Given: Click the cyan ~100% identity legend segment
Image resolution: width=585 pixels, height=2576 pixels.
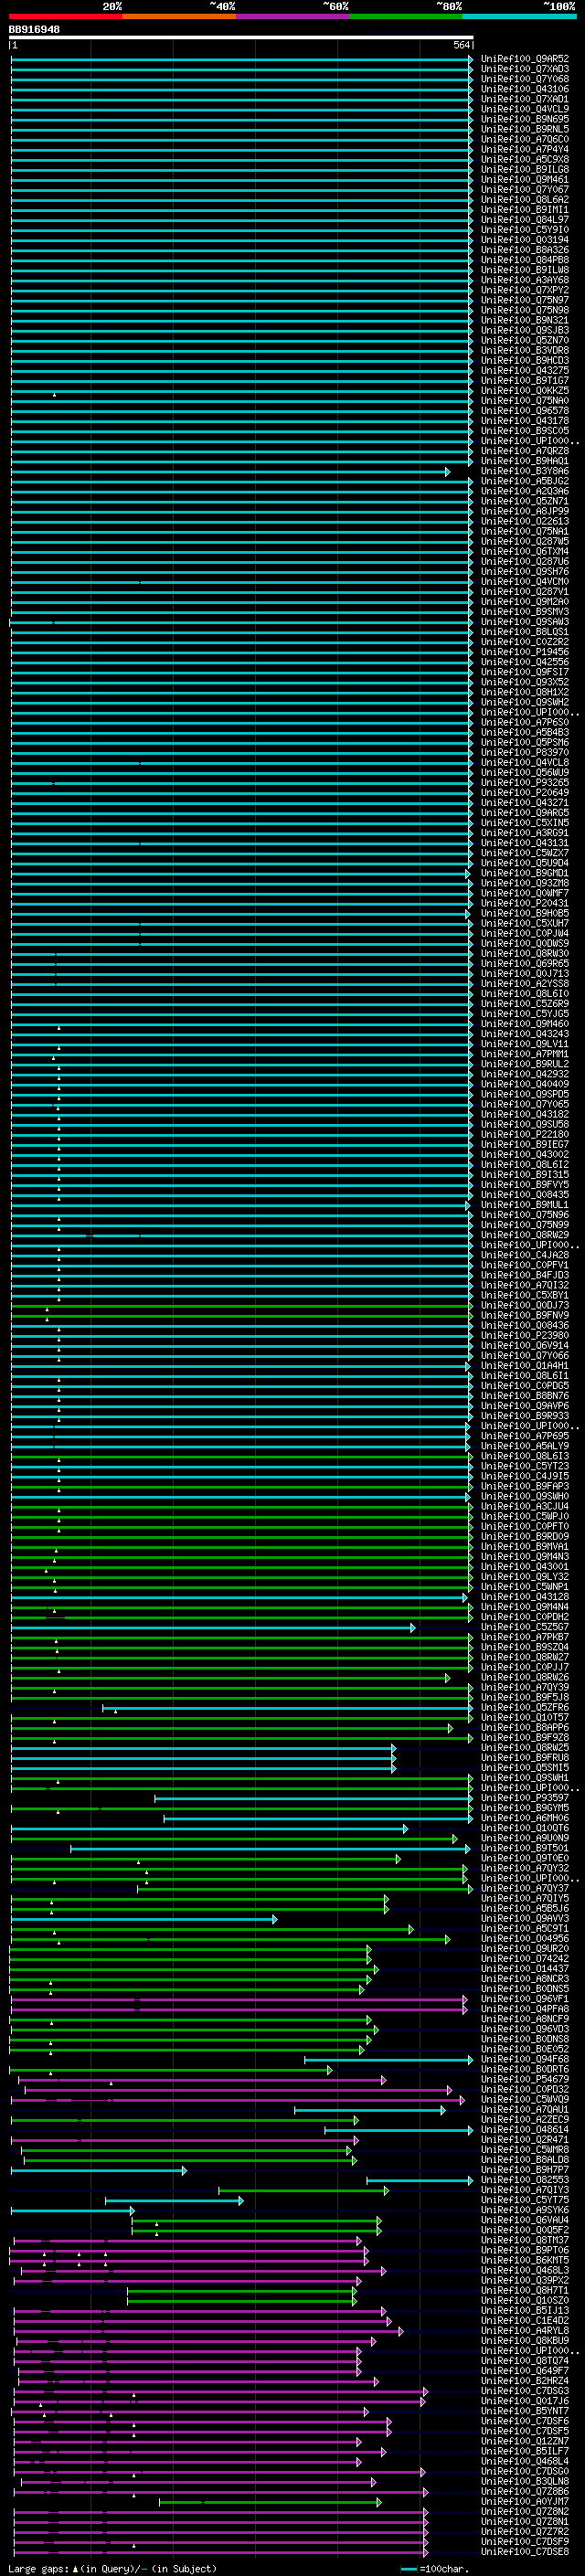Looking at the screenshot, I should tap(519, 16).
